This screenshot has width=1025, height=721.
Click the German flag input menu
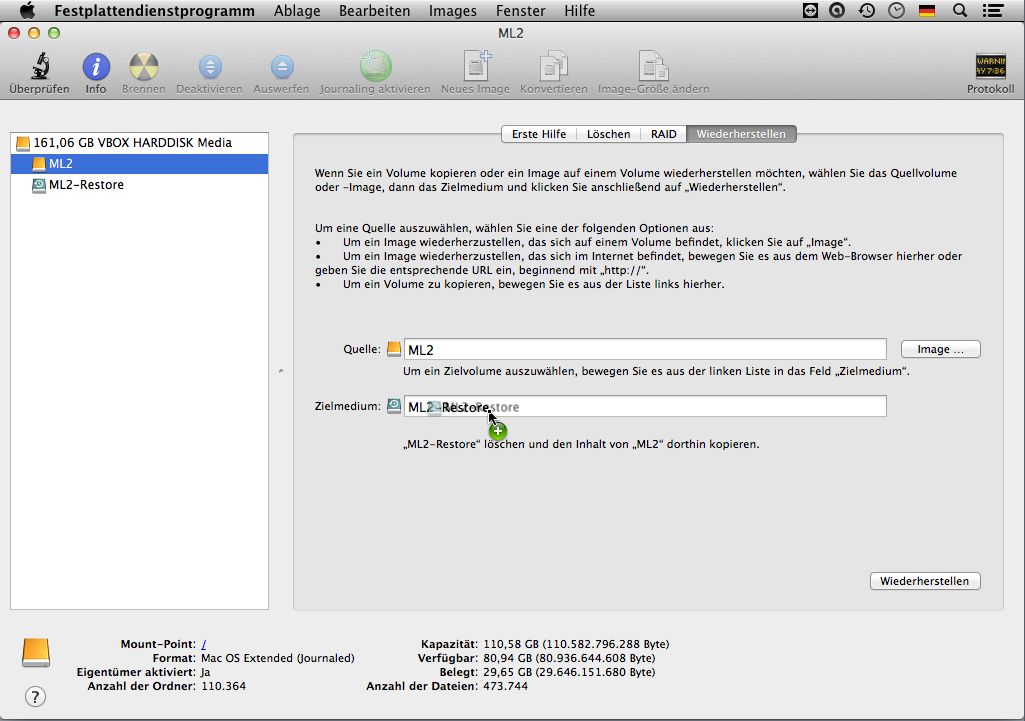click(x=927, y=10)
